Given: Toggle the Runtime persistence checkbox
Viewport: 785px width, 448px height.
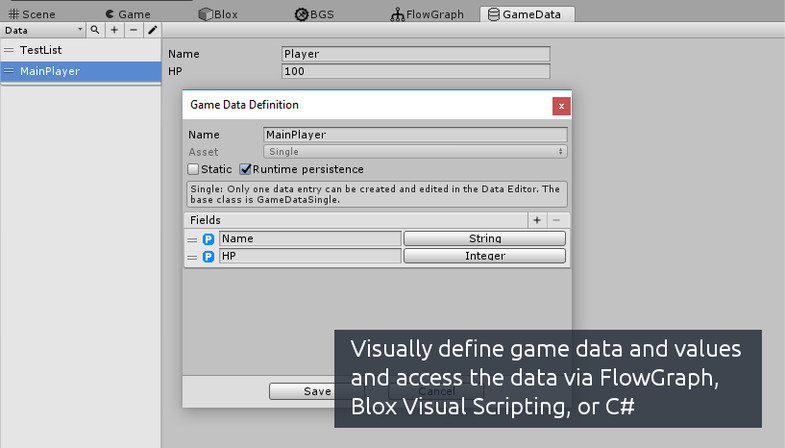Looking at the screenshot, I should pos(245,169).
